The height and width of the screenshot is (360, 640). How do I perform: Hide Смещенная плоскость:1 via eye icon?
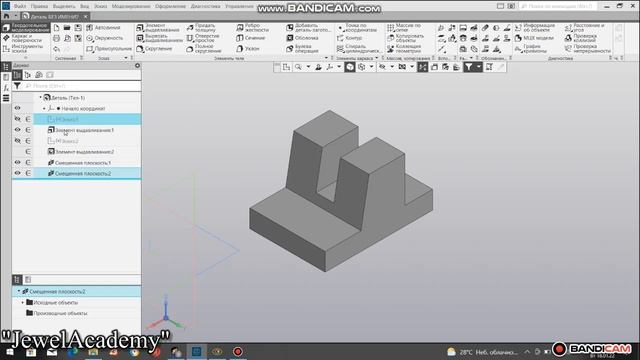coord(18,162)
